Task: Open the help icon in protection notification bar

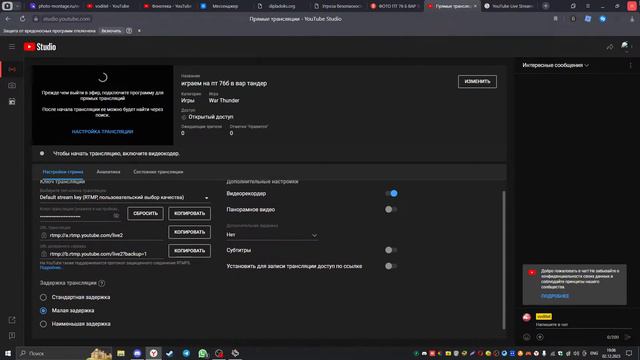Action: (x=129, y=31)
